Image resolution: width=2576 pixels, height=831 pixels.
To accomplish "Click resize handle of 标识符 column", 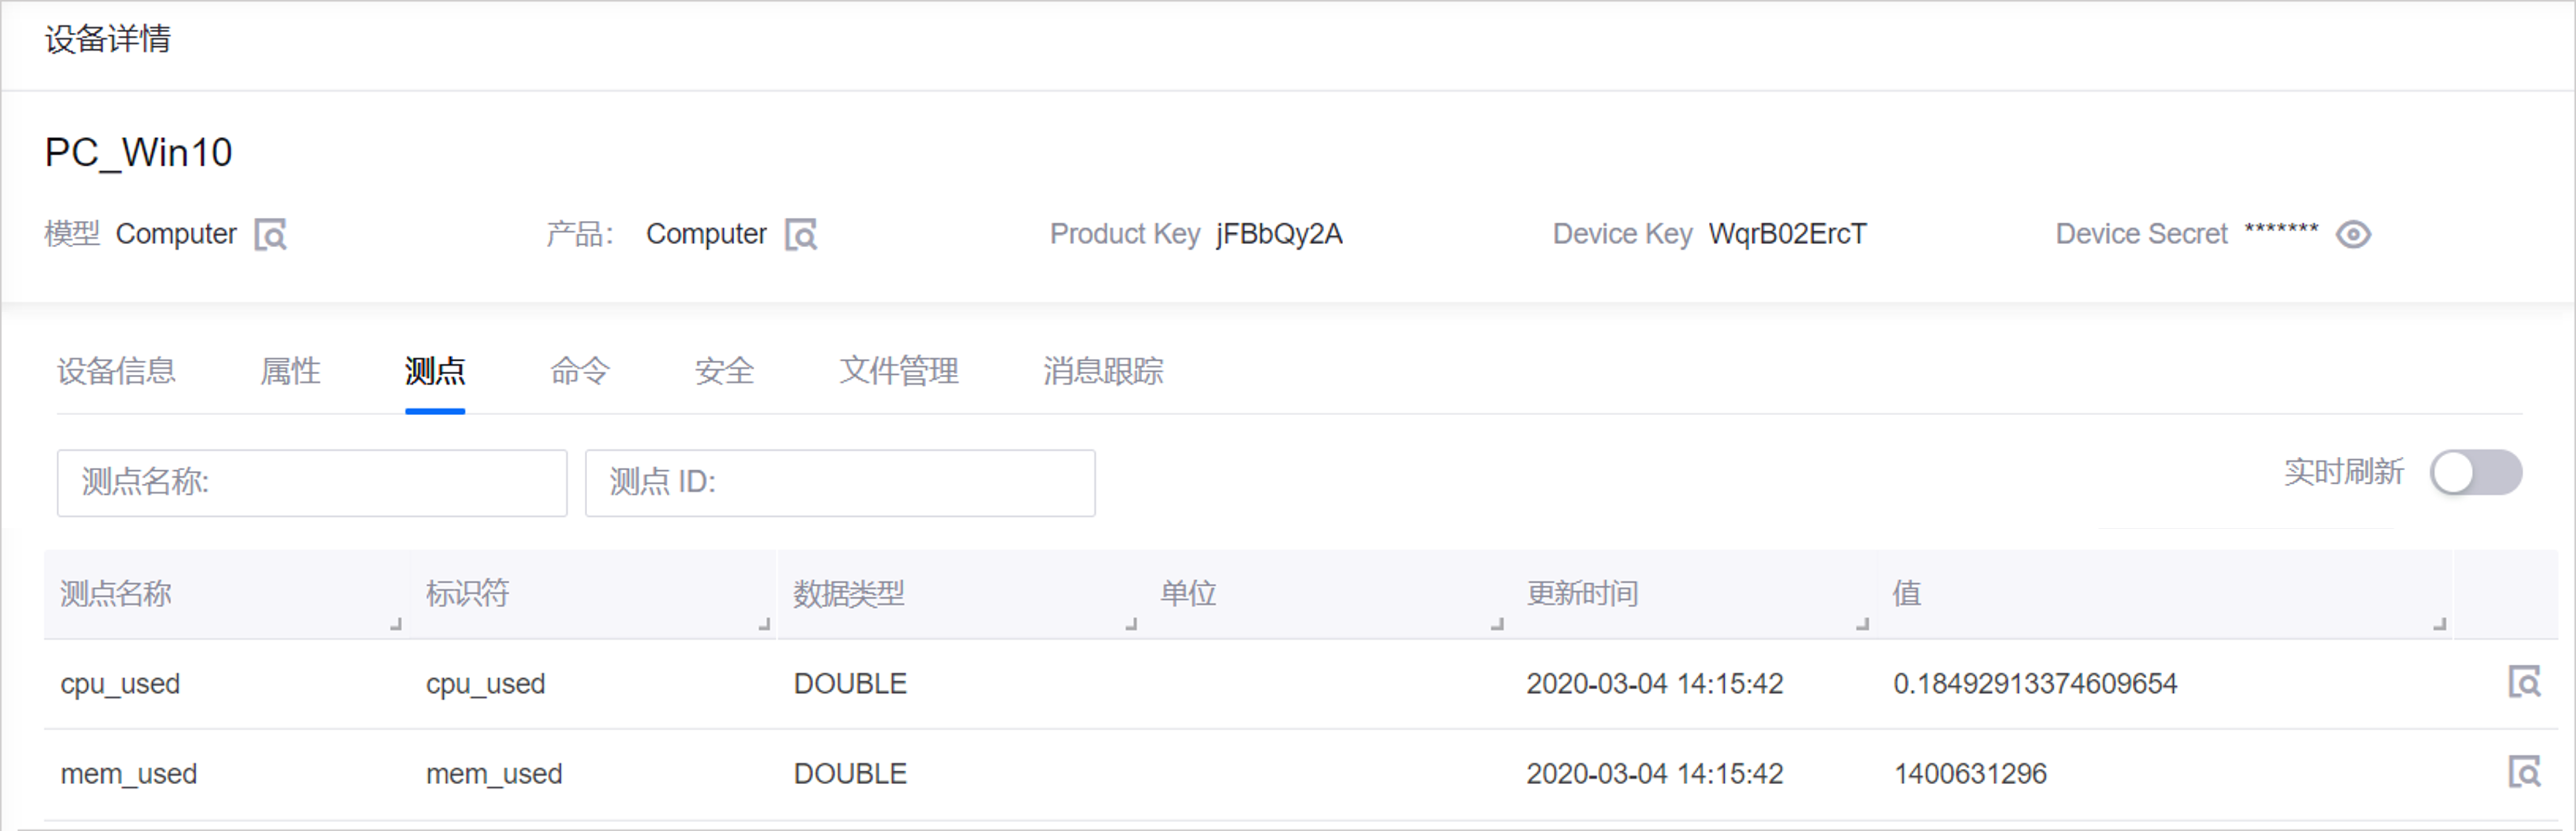I will pyautogui.click(x=764, y=624).
